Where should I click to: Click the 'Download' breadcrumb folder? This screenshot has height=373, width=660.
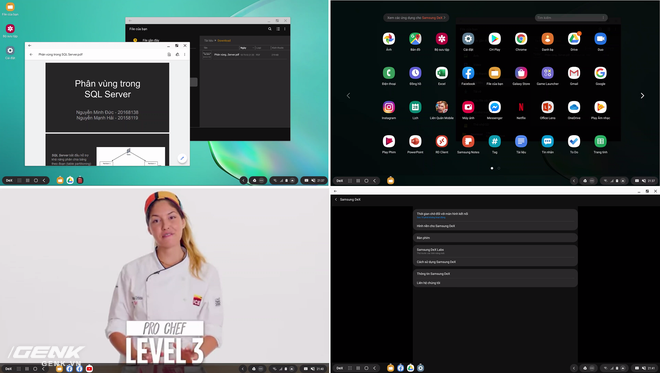(224, 40)
